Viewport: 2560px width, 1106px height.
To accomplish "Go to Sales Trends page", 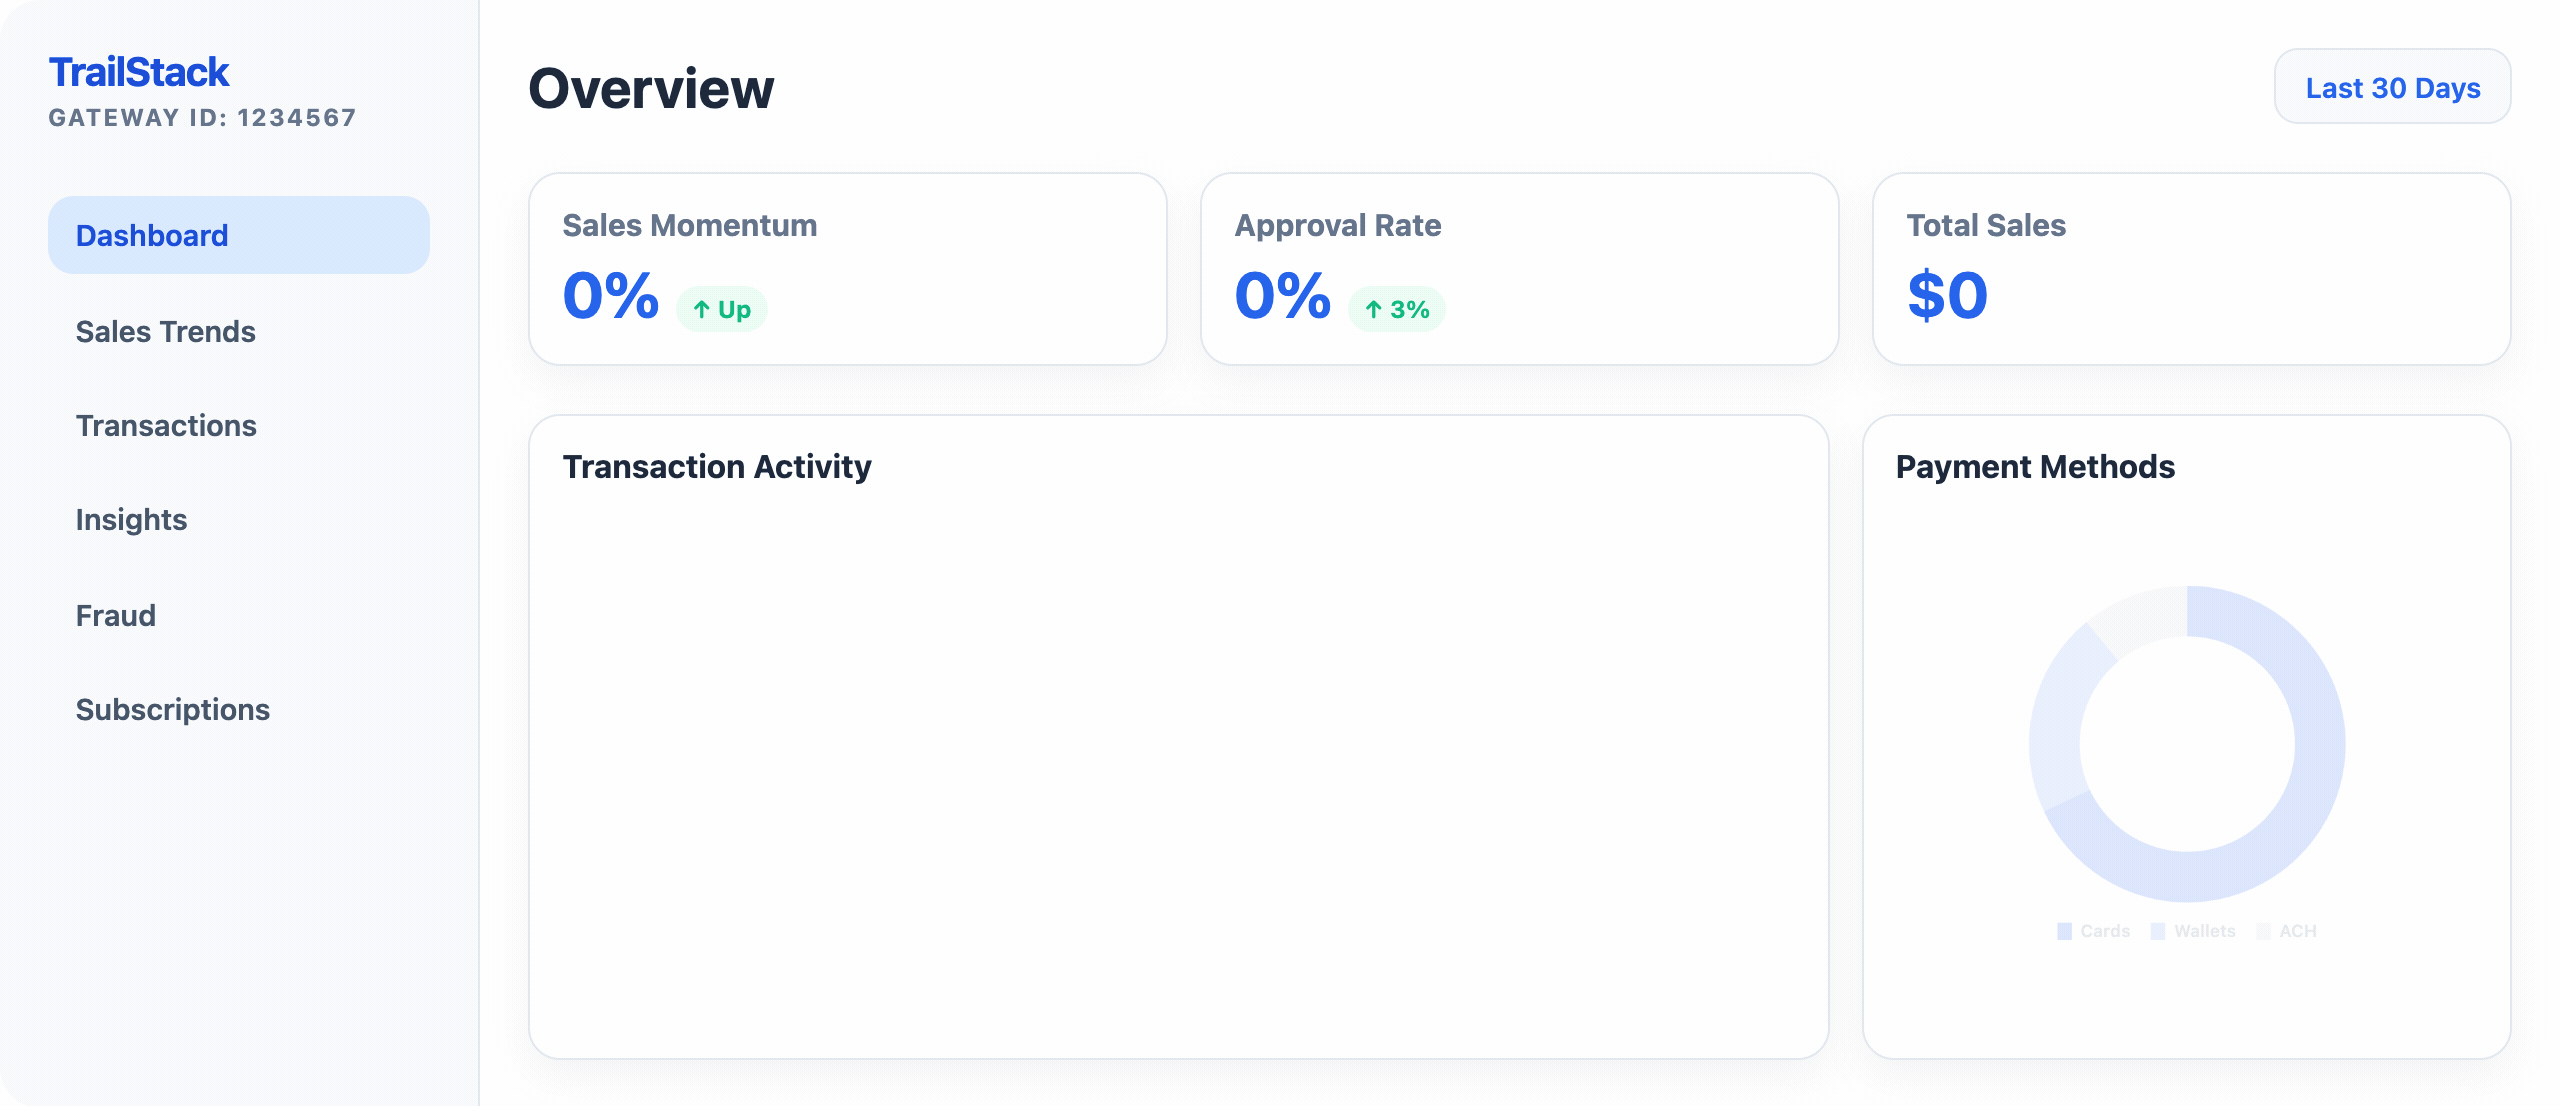I will (x=165, y=331).
